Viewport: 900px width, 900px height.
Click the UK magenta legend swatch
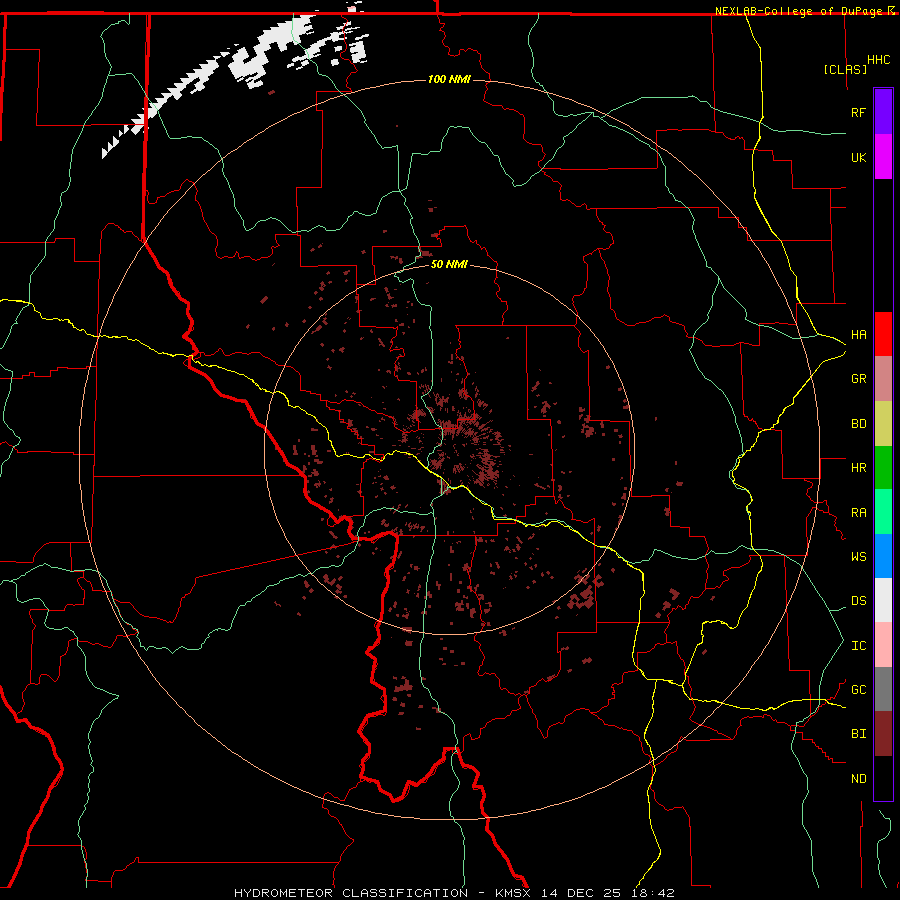pyautogui.click(x=883, y=157)
